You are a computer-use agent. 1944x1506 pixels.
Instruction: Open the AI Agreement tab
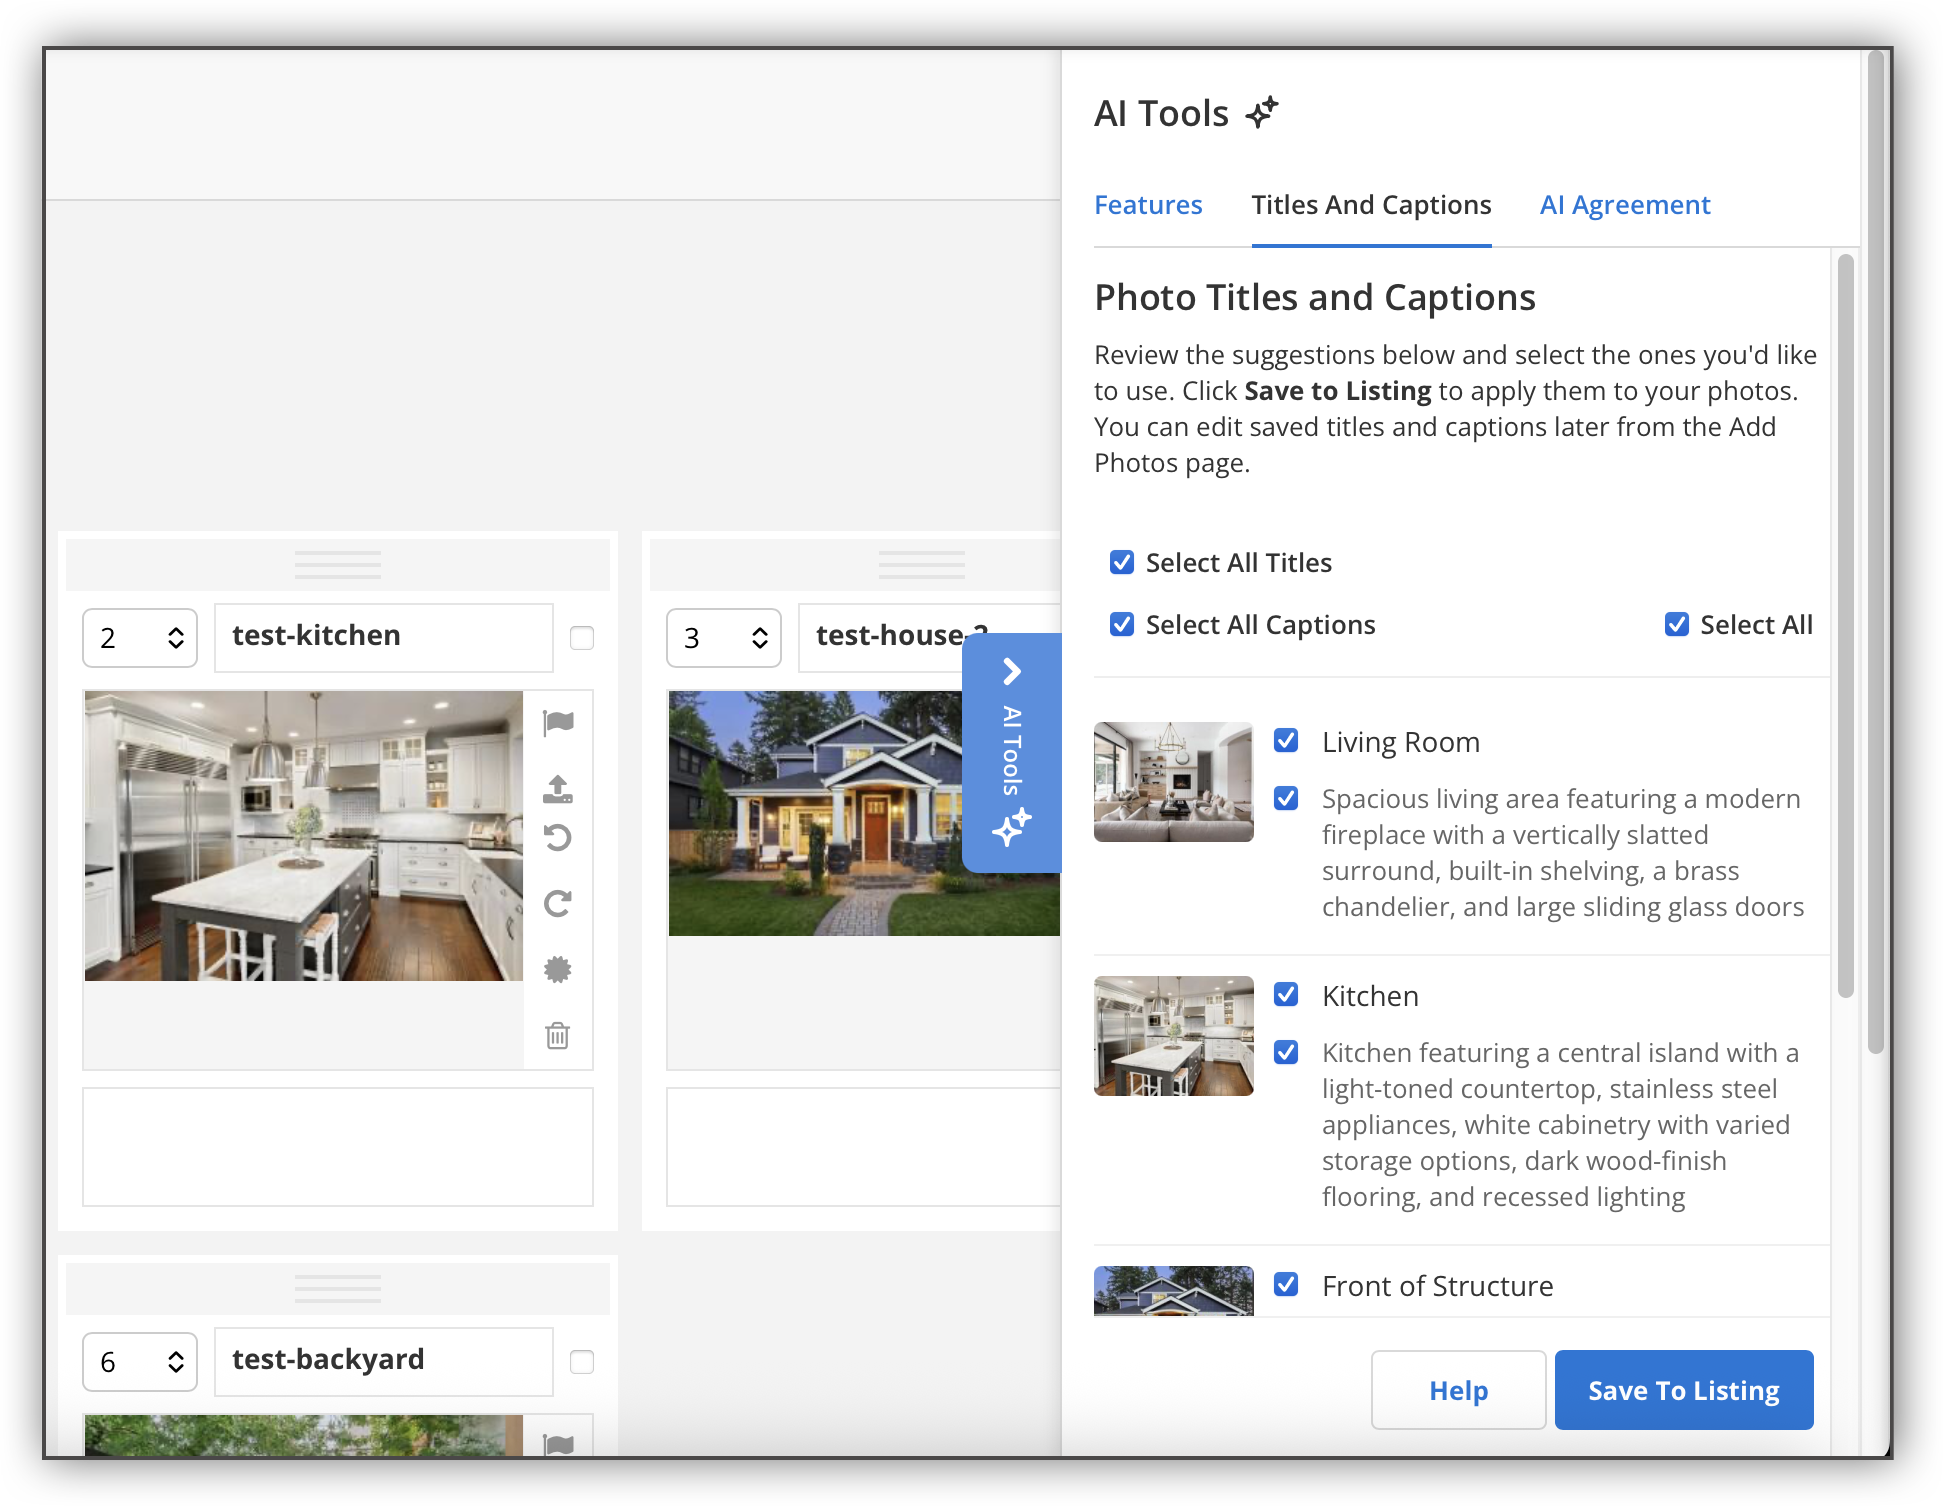1625,205
